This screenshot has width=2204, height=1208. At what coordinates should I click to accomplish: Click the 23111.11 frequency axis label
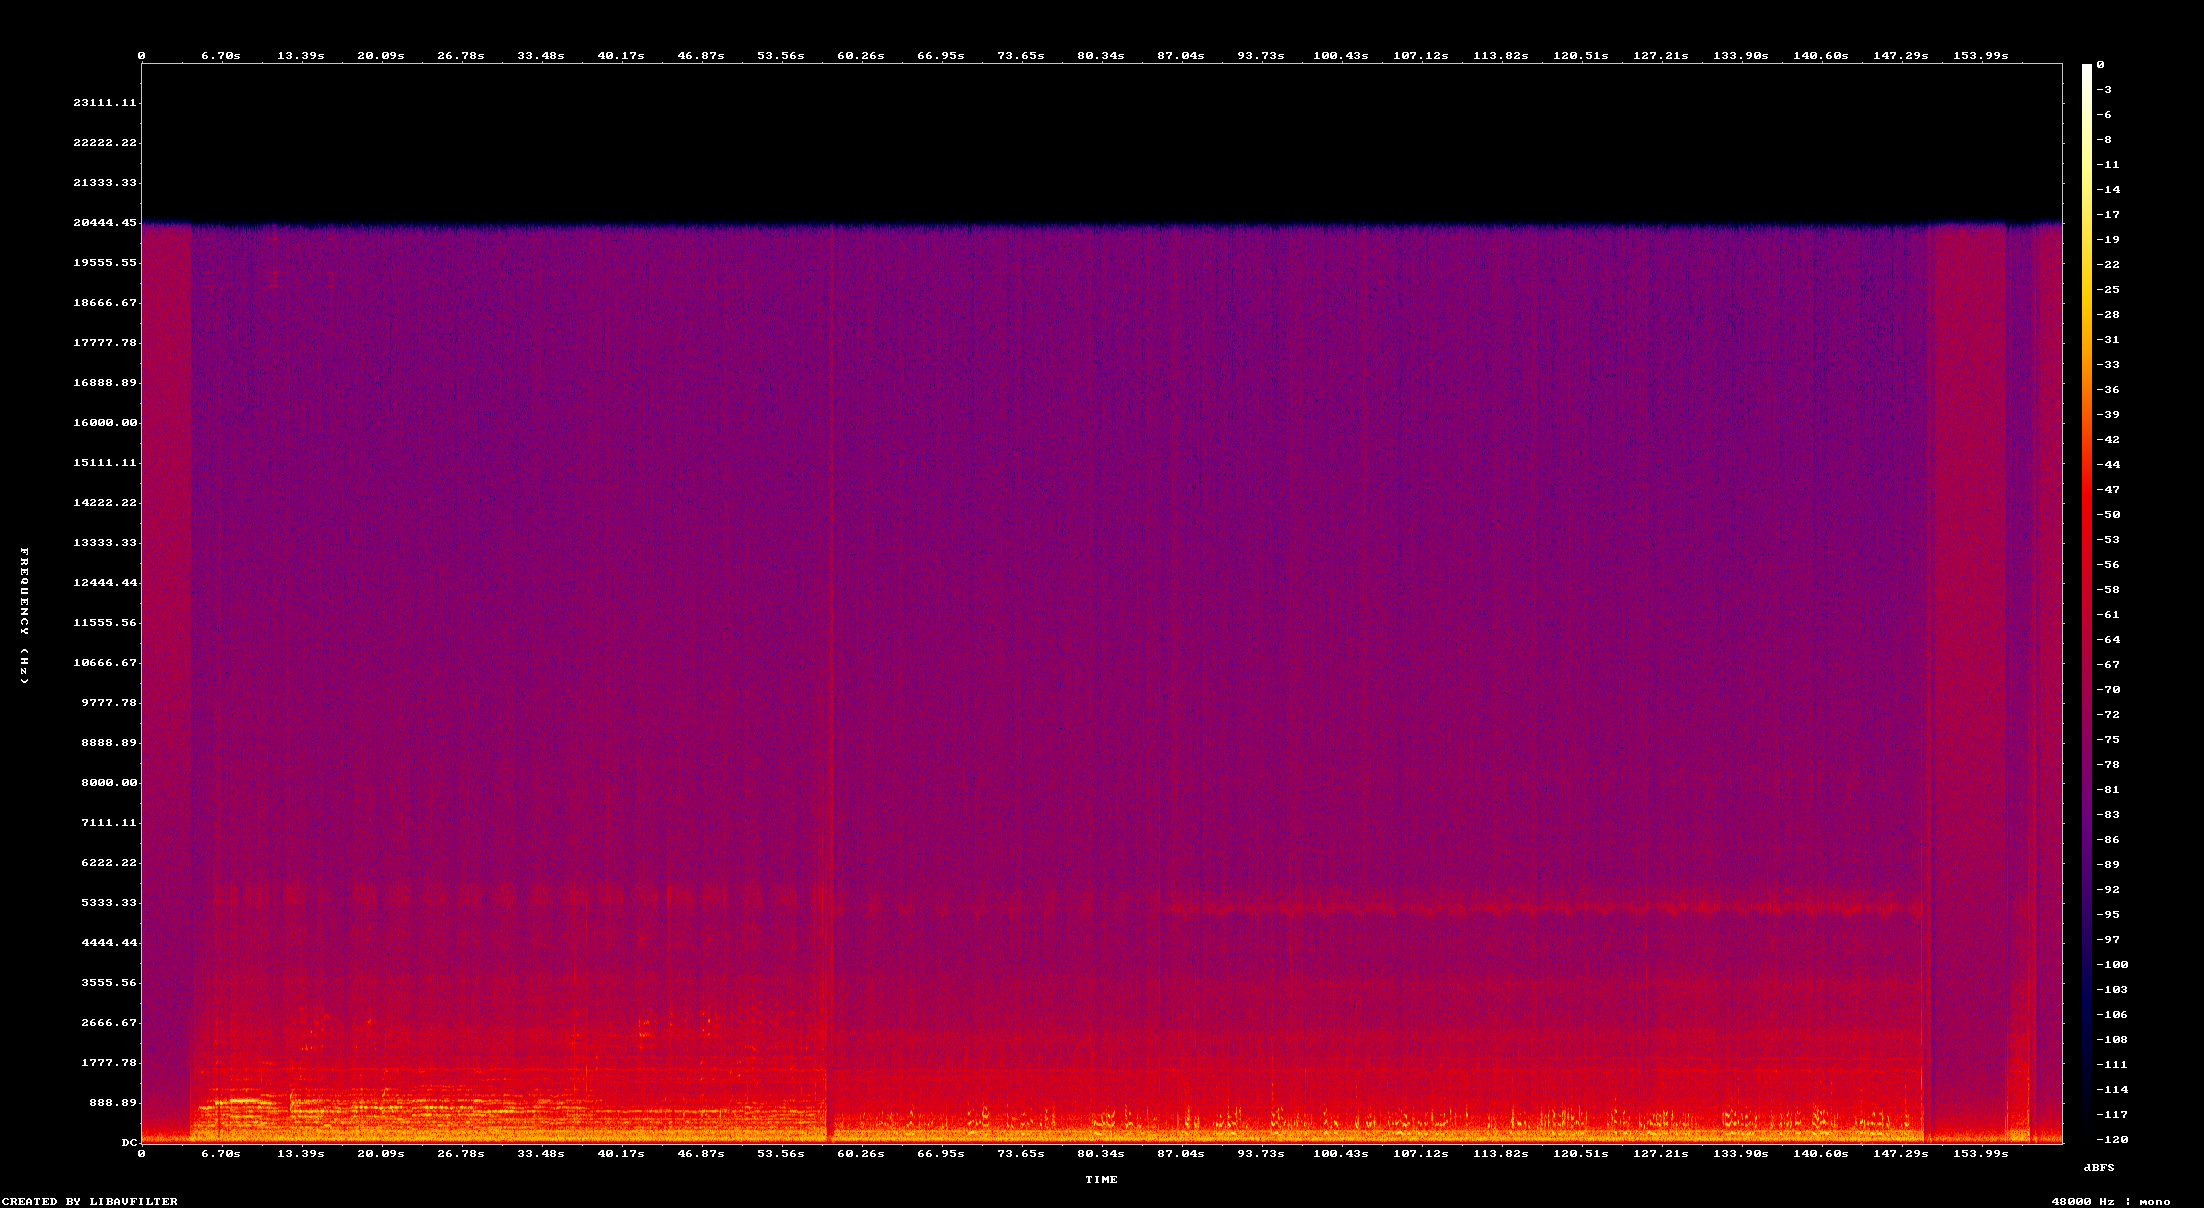coord(105,103)
